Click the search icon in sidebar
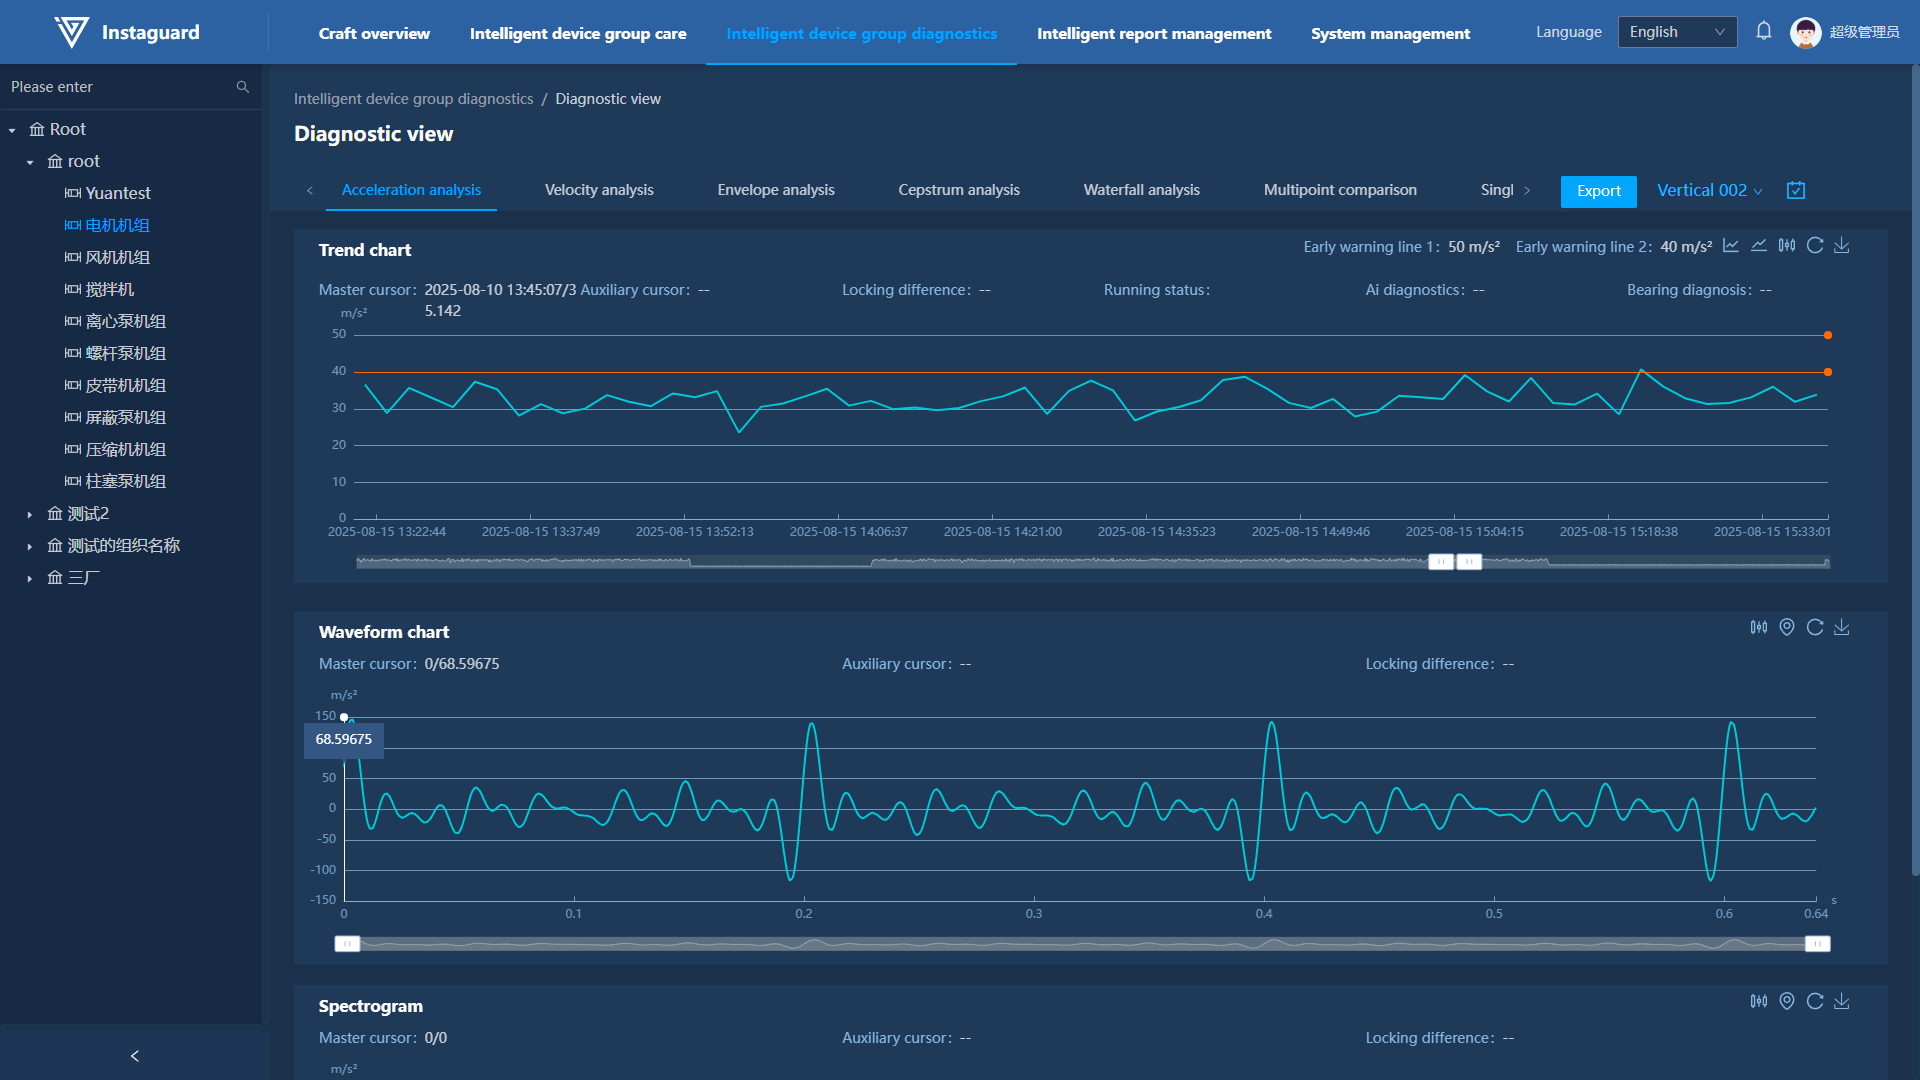This screenshot has height=1080, width=1920. (242, 87)
